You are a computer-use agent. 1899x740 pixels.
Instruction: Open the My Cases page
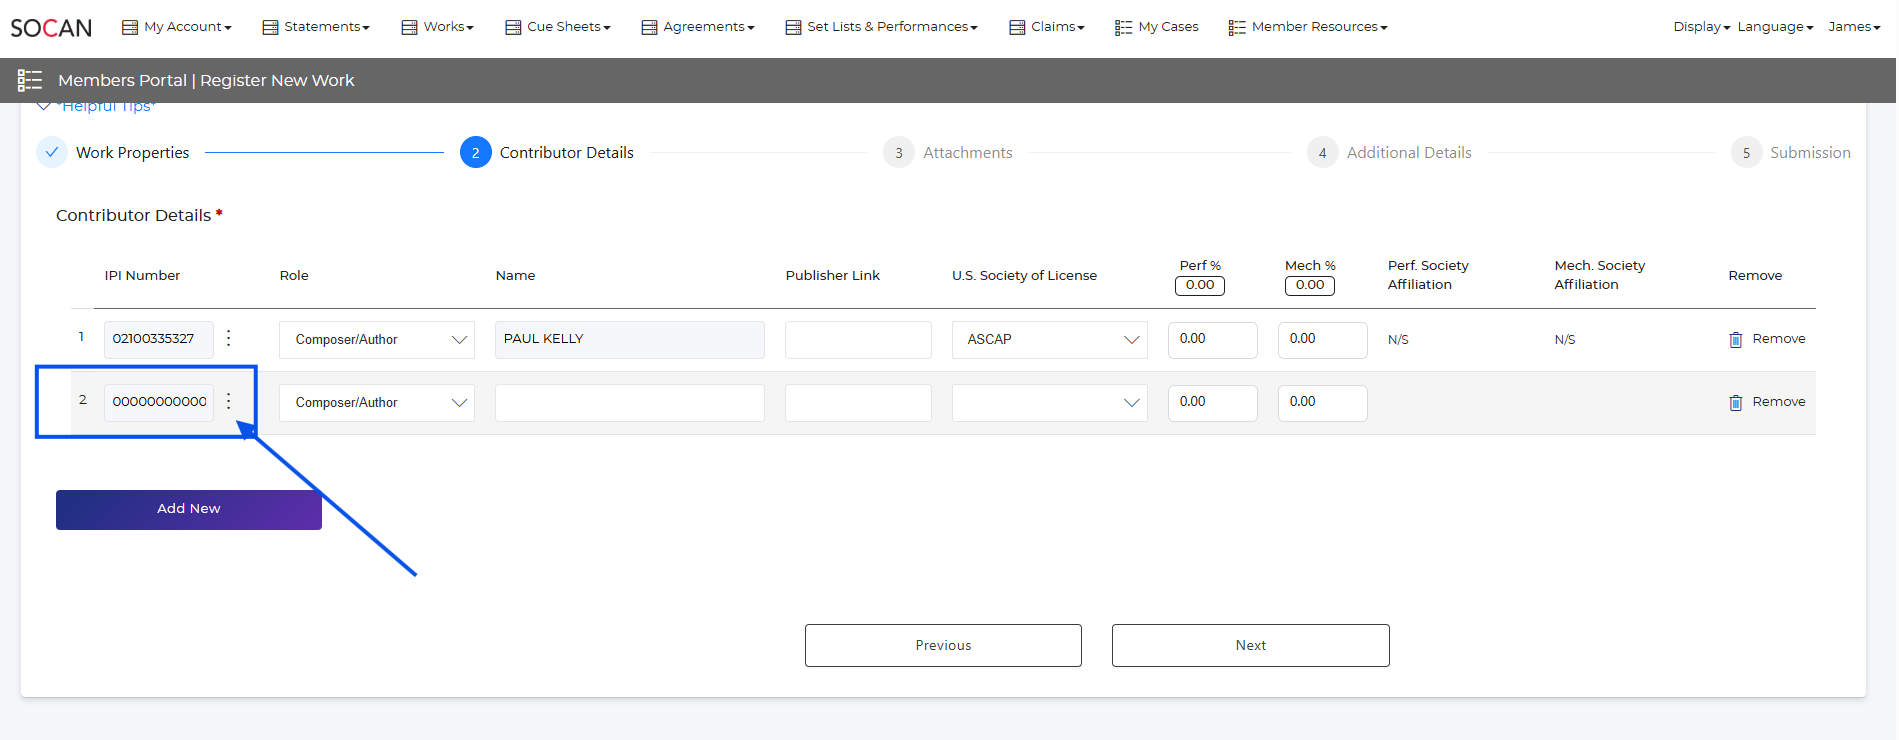coord(1156,27)
